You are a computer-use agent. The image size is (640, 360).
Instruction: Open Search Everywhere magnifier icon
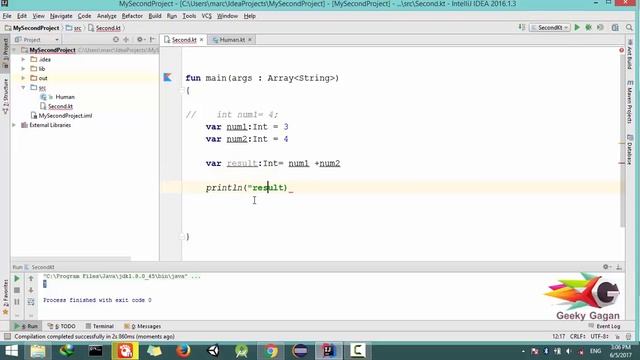(x=629, y=27)
